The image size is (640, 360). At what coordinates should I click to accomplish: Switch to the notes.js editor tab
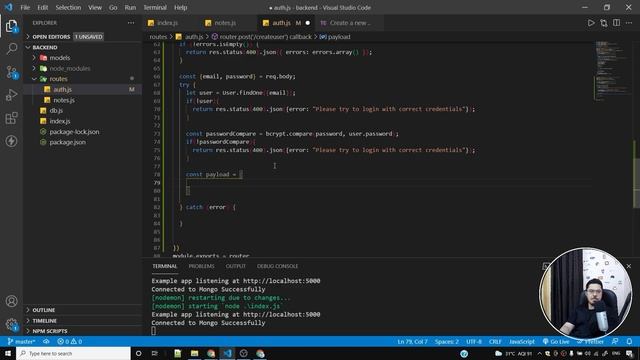point(229,23)
